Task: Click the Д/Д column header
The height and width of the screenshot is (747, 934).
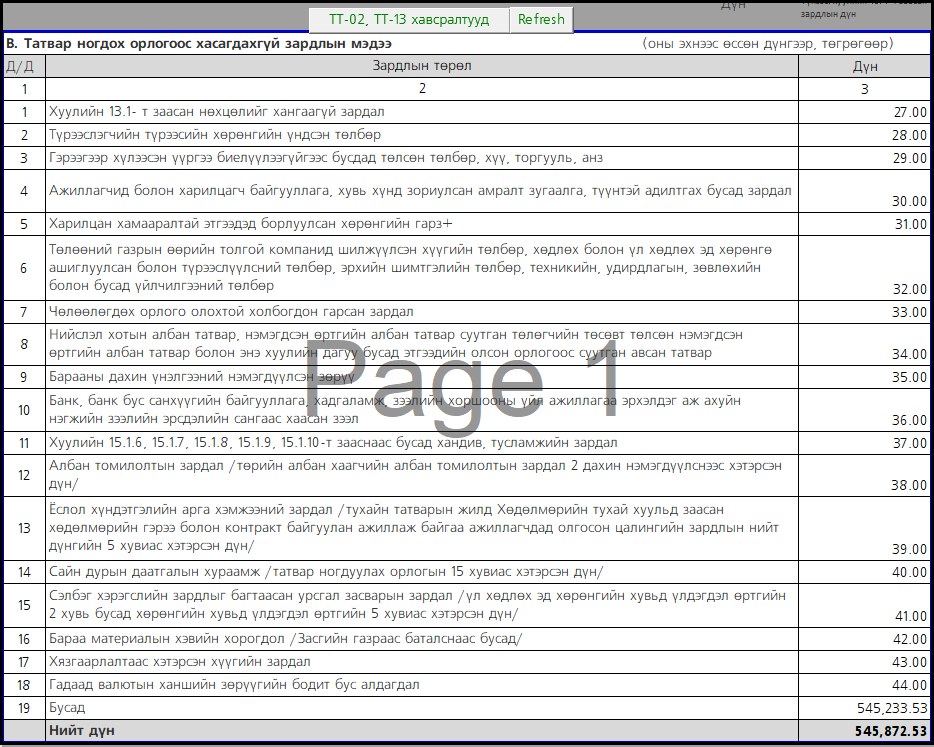Action: (24, 66)
